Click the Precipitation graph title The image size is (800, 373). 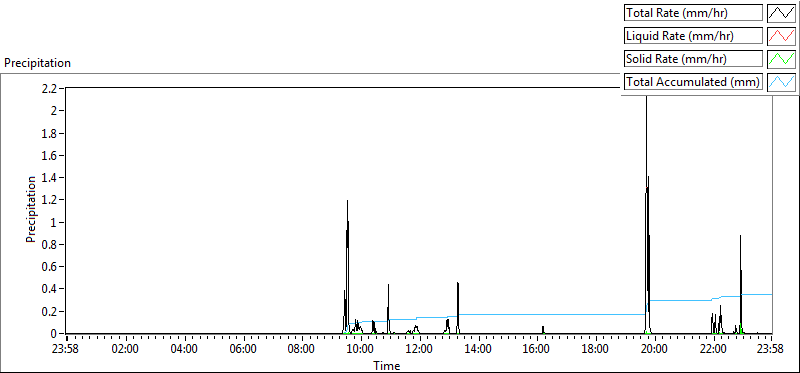click(37, 63)
